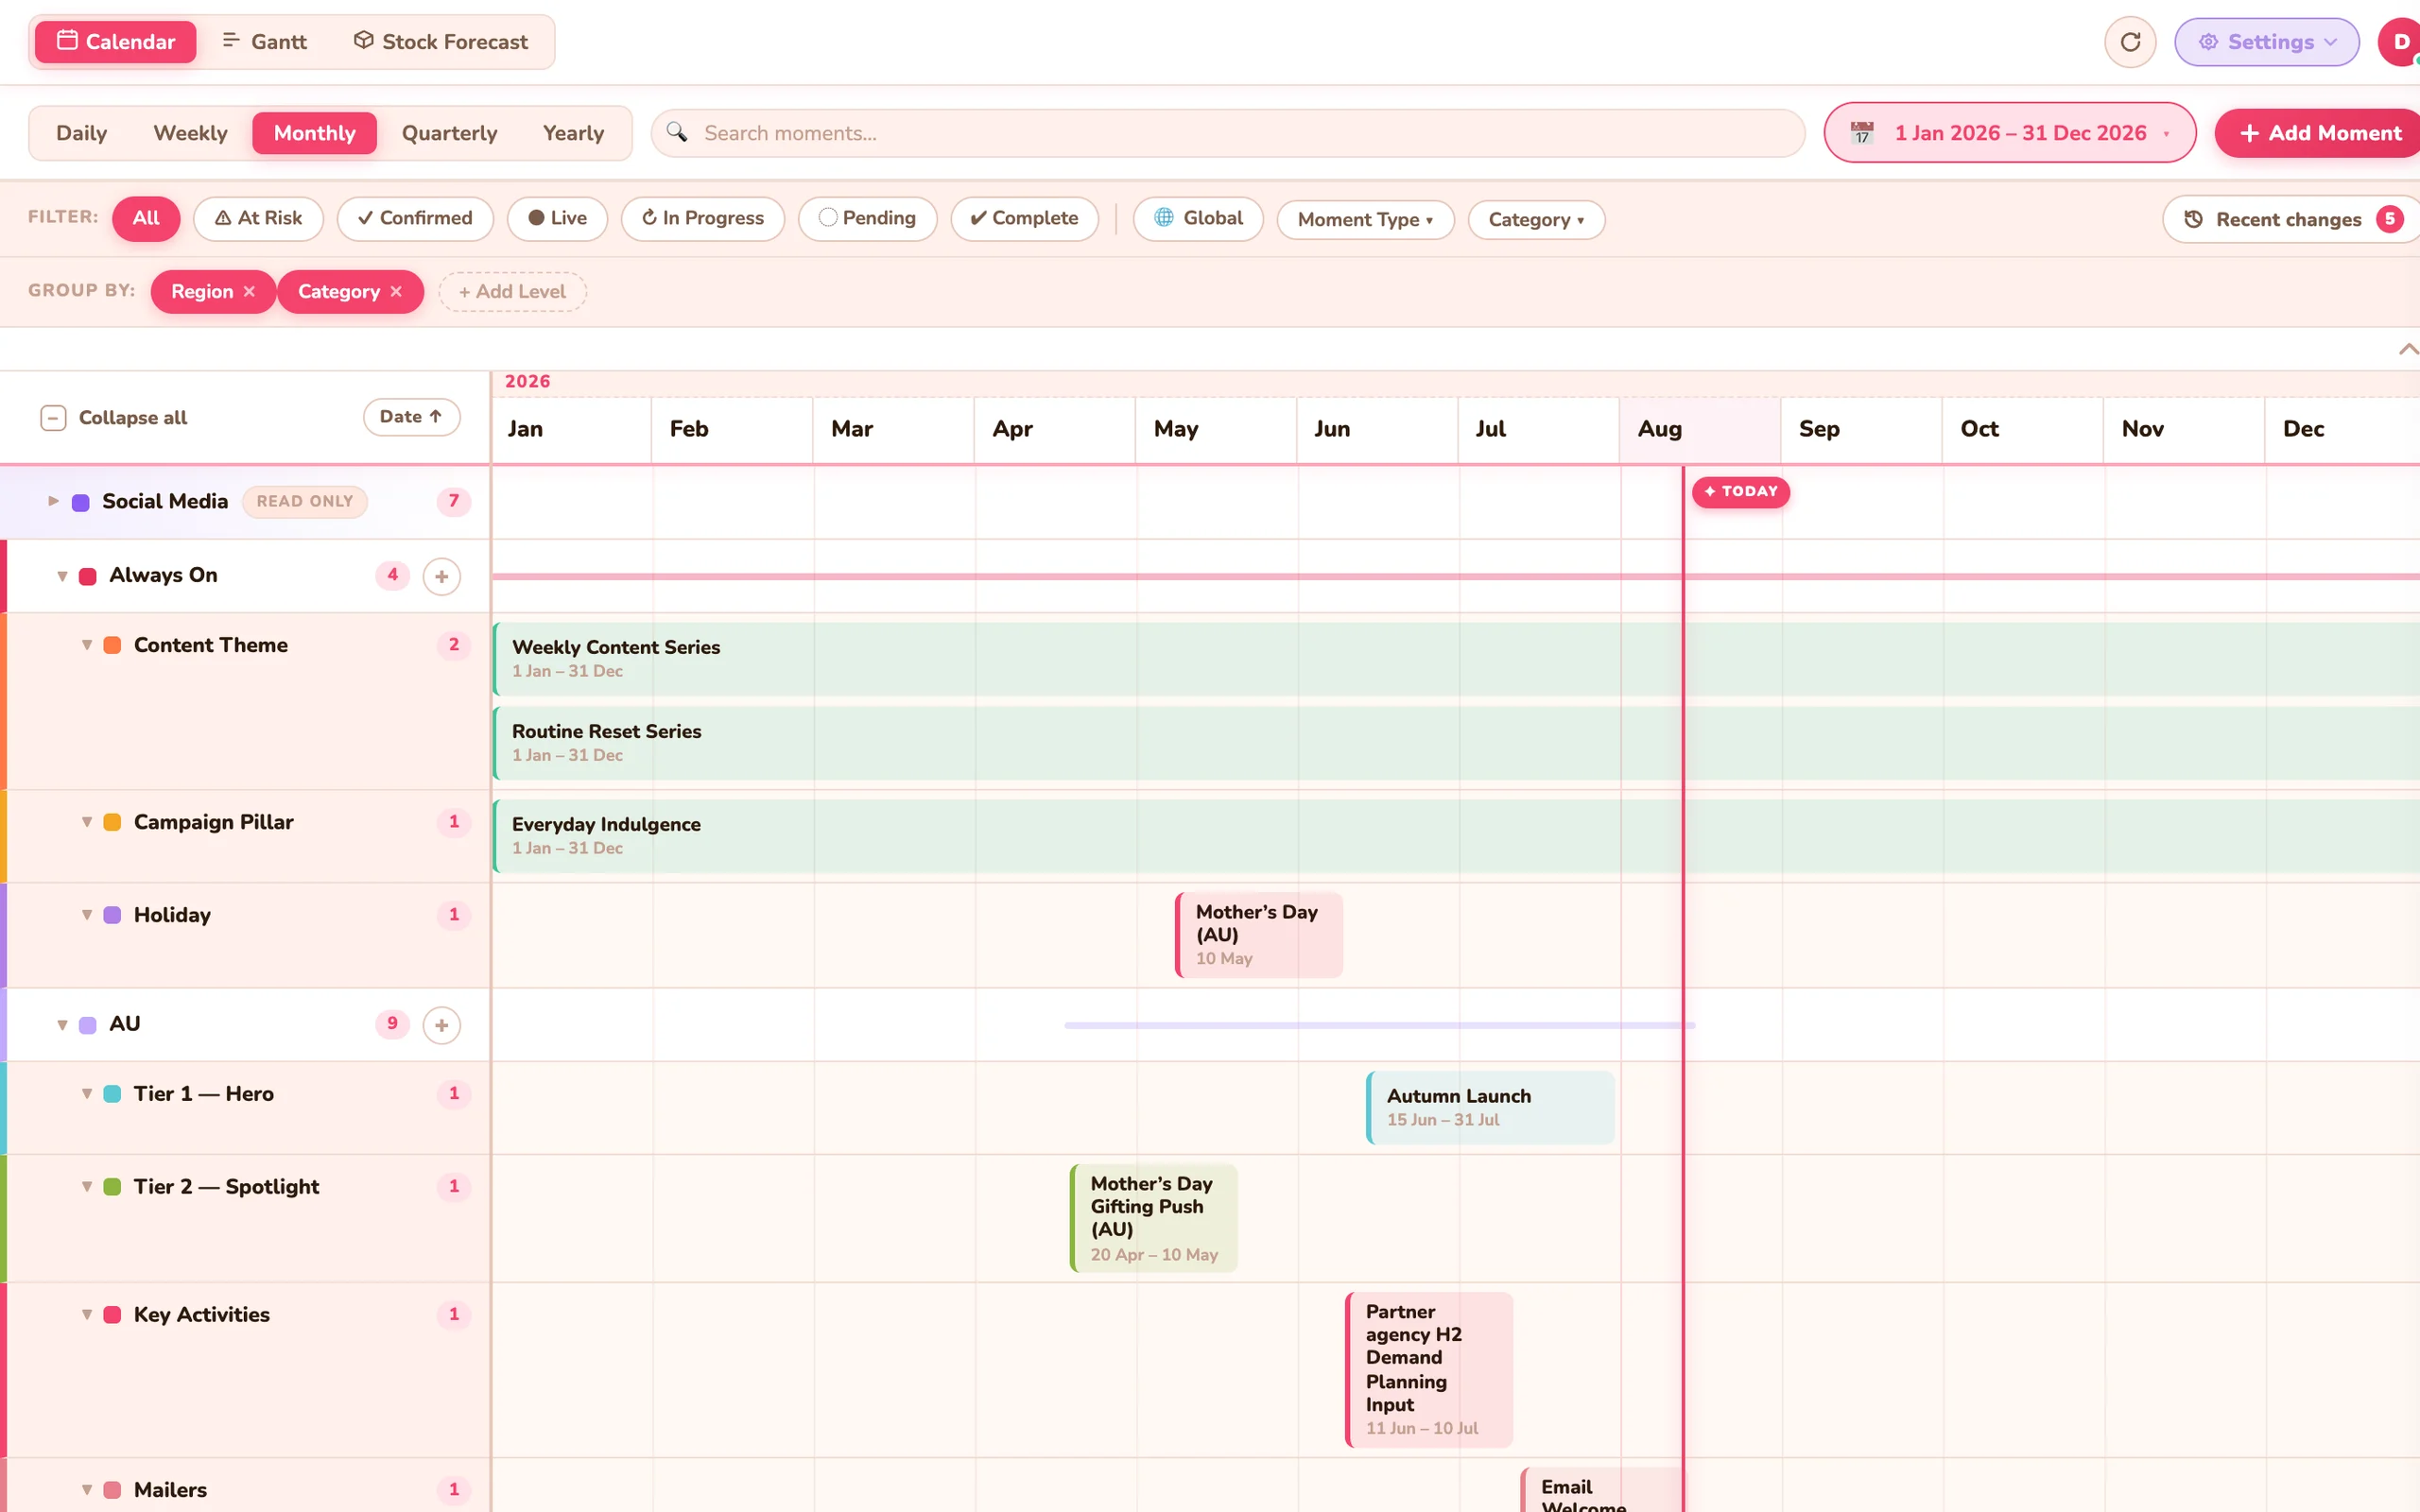Collapse the Holiday row

[x=87, y=915]
